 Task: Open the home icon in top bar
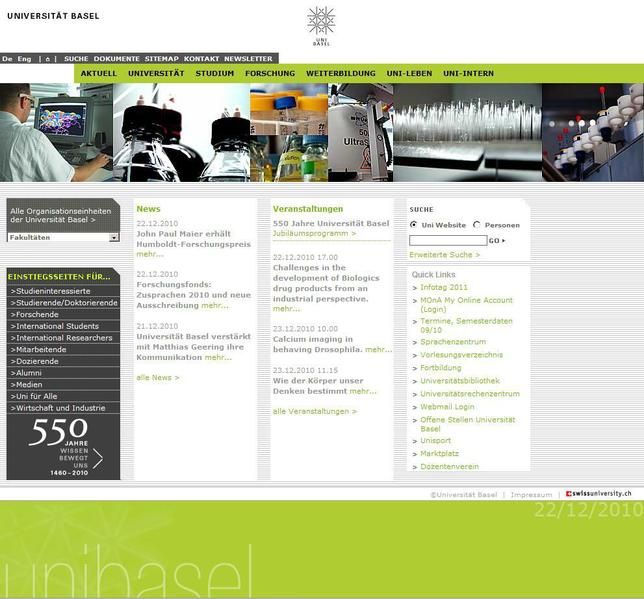48,59
